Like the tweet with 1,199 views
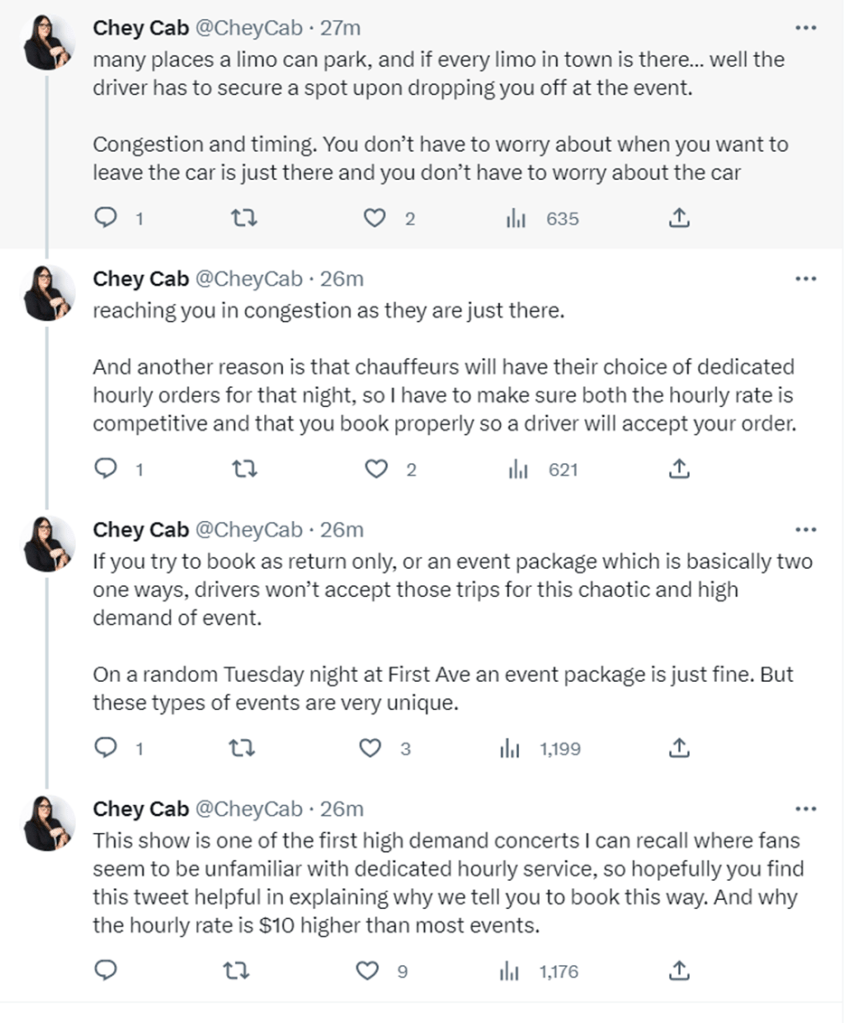This screenshot has height=1023, width=849. (x=371, y=747)
